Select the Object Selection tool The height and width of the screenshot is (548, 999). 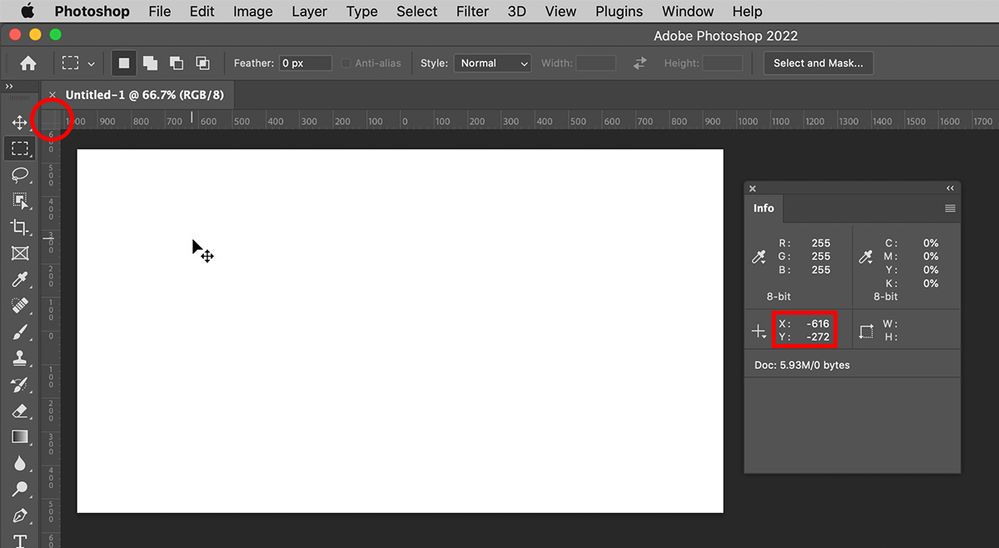click(x=20, y=201)
